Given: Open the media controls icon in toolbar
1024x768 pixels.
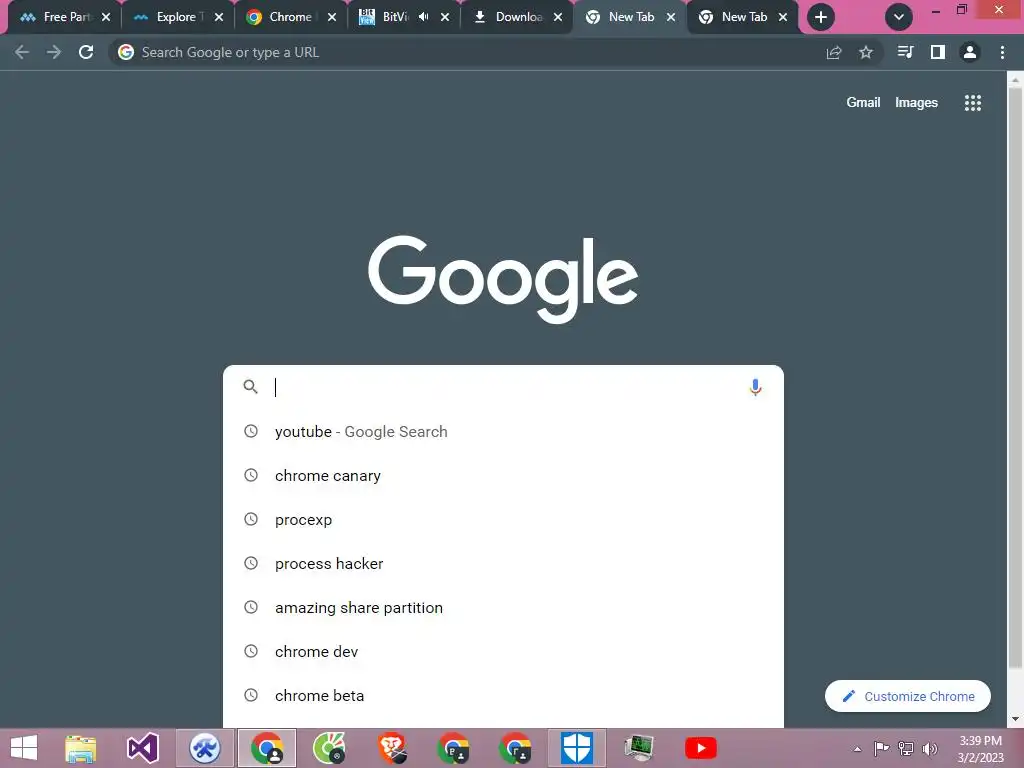Looking at the screenshot, I should [905, 52].
